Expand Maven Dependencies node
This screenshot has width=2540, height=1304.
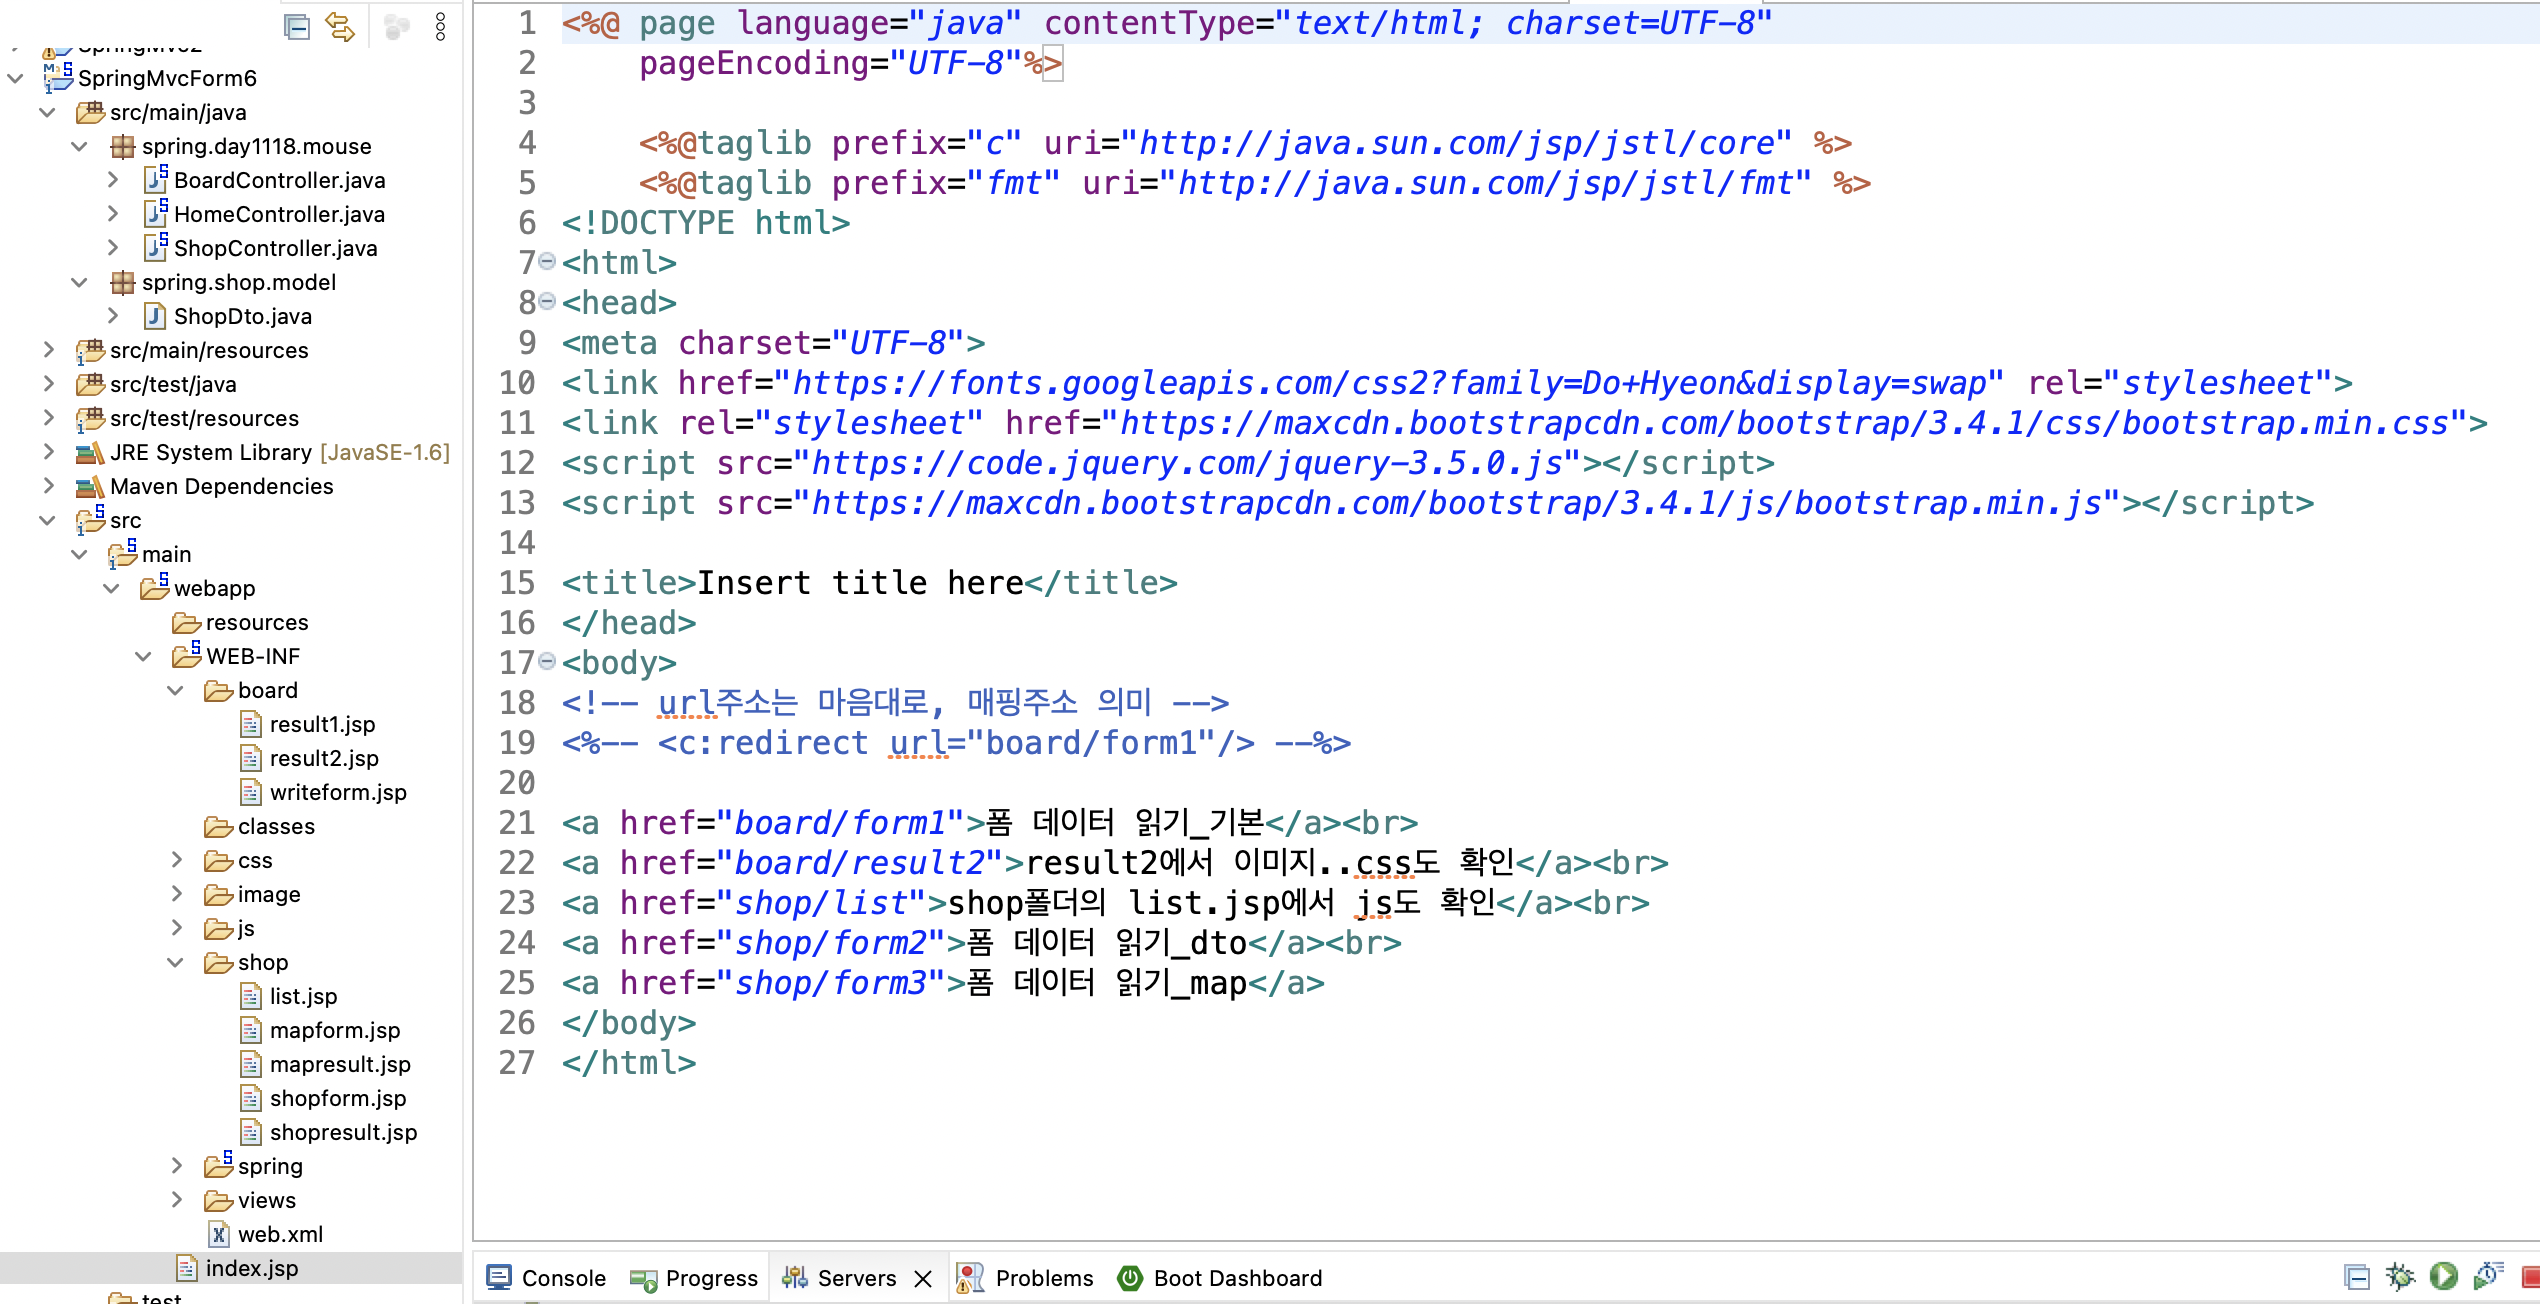coord(48,486)
